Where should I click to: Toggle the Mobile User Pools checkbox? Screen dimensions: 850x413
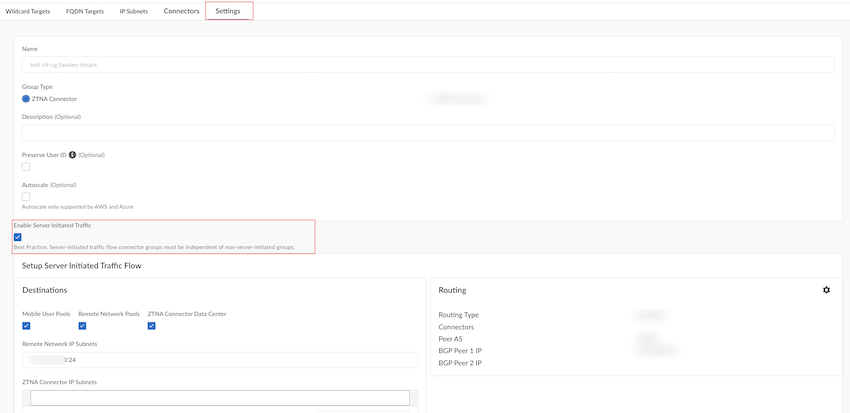pyautogui.click(x=26, y=326)
